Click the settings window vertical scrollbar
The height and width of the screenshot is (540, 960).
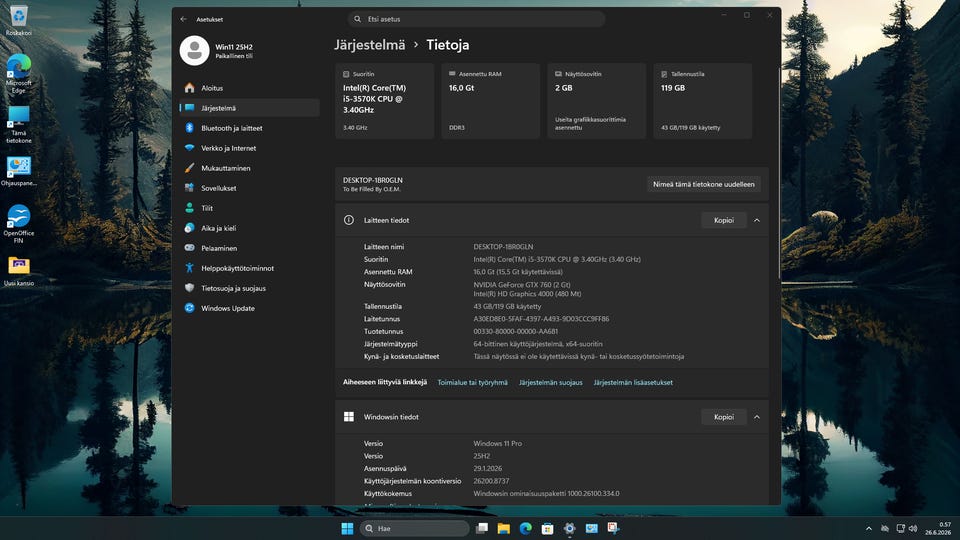coord(779,171)
